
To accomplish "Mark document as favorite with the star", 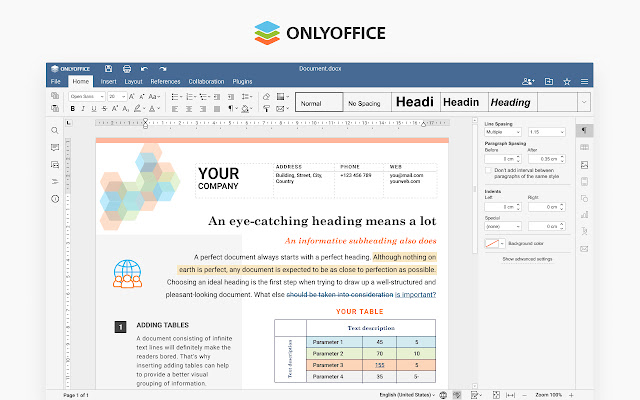I will pos(567,82).
